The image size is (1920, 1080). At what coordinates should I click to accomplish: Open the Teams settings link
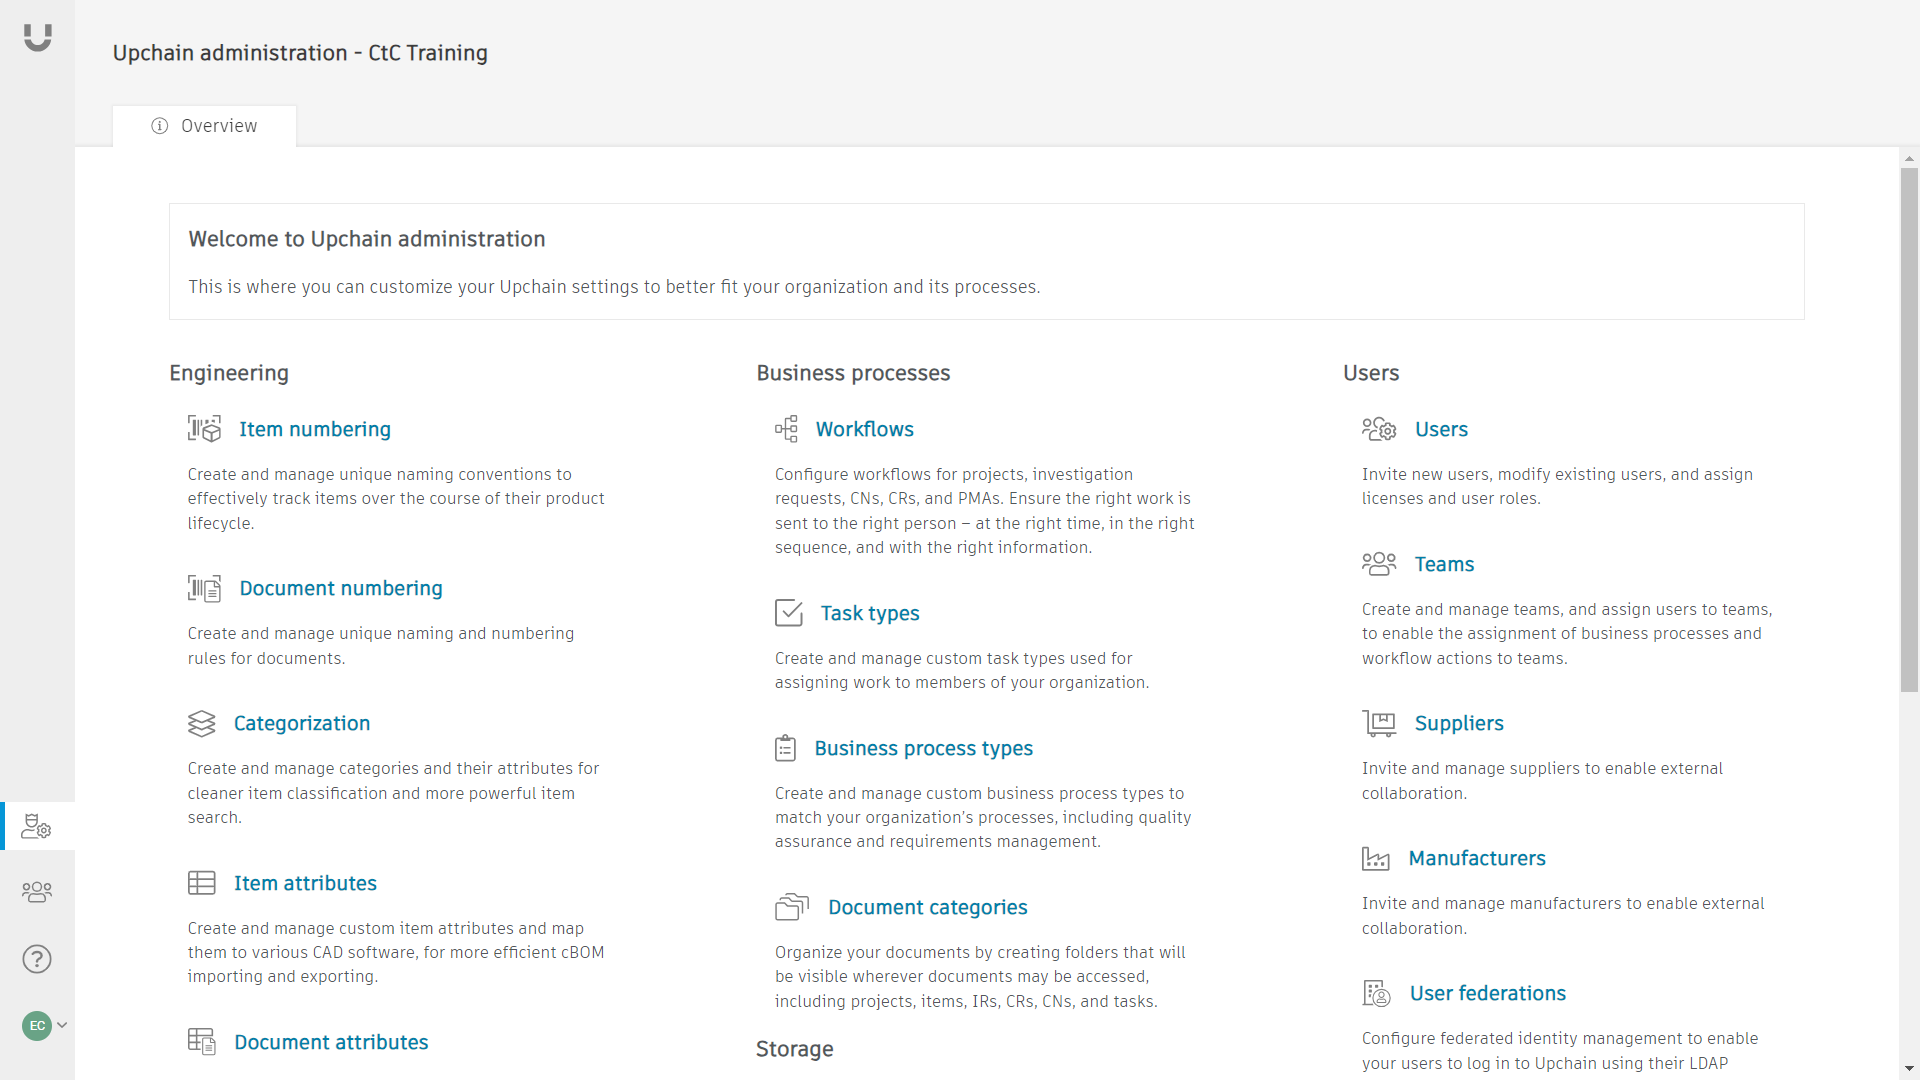pos(1444,564)
